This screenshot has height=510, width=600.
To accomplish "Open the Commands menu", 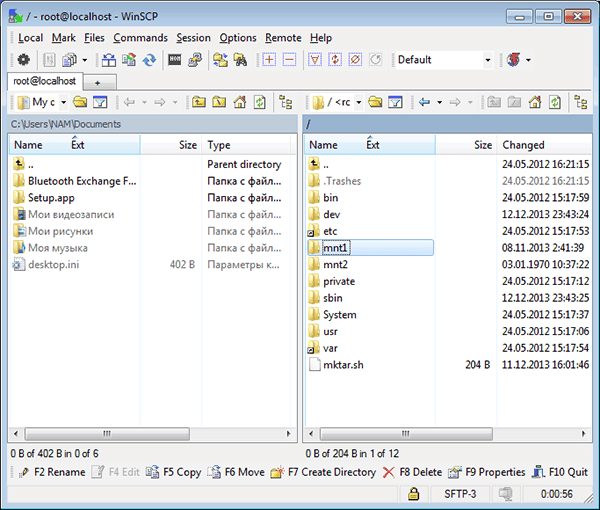I will click(140, 38).
